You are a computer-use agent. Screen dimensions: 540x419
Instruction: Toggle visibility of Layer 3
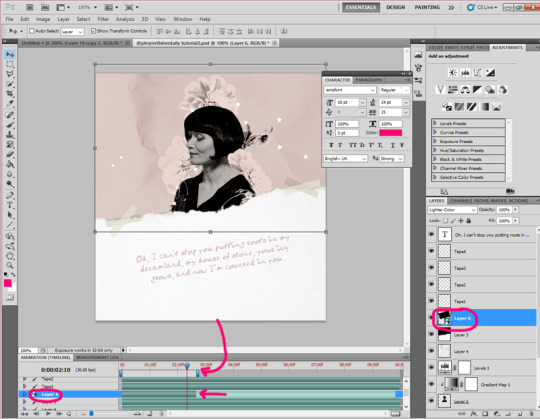pyautogui.click(x=432, y=334)
